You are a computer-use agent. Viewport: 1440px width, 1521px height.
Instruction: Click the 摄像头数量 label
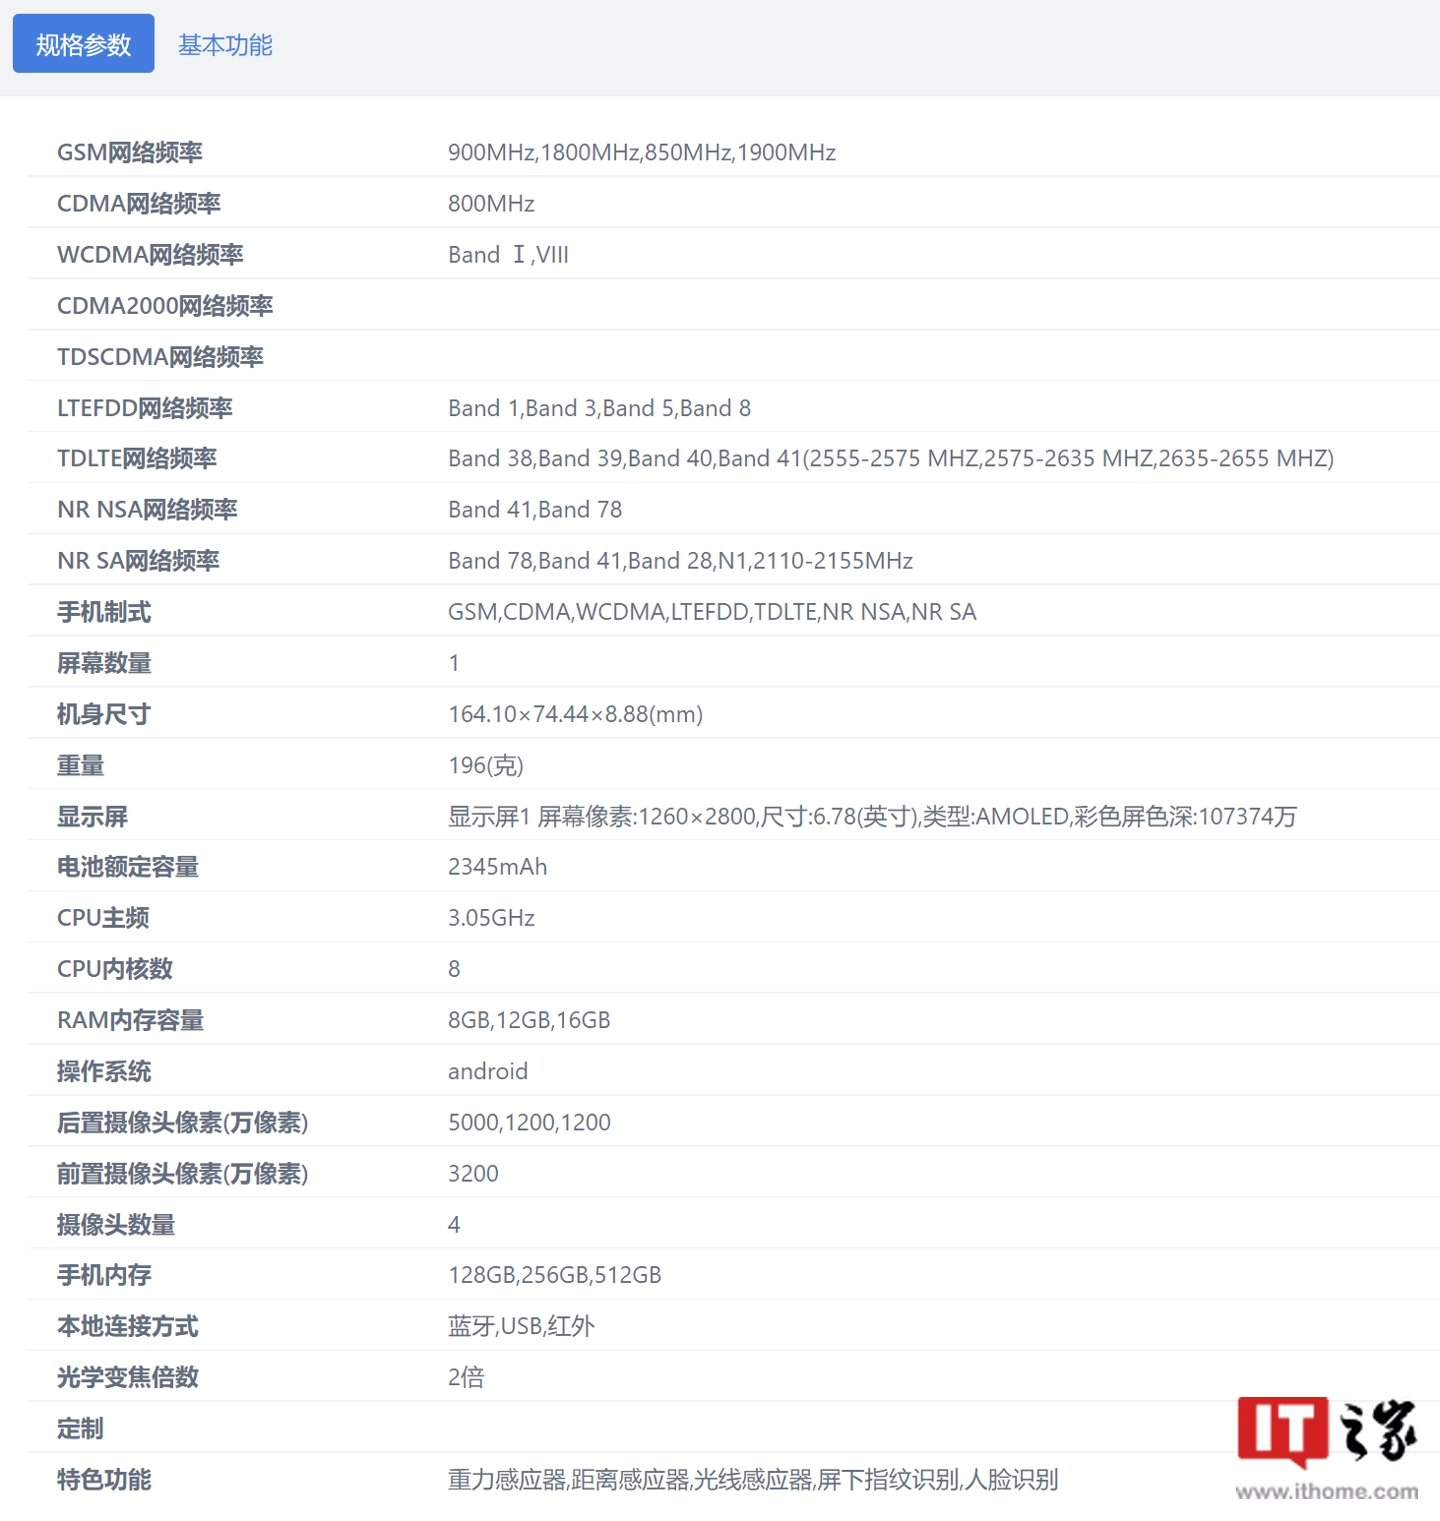[x=116, y=1224]
